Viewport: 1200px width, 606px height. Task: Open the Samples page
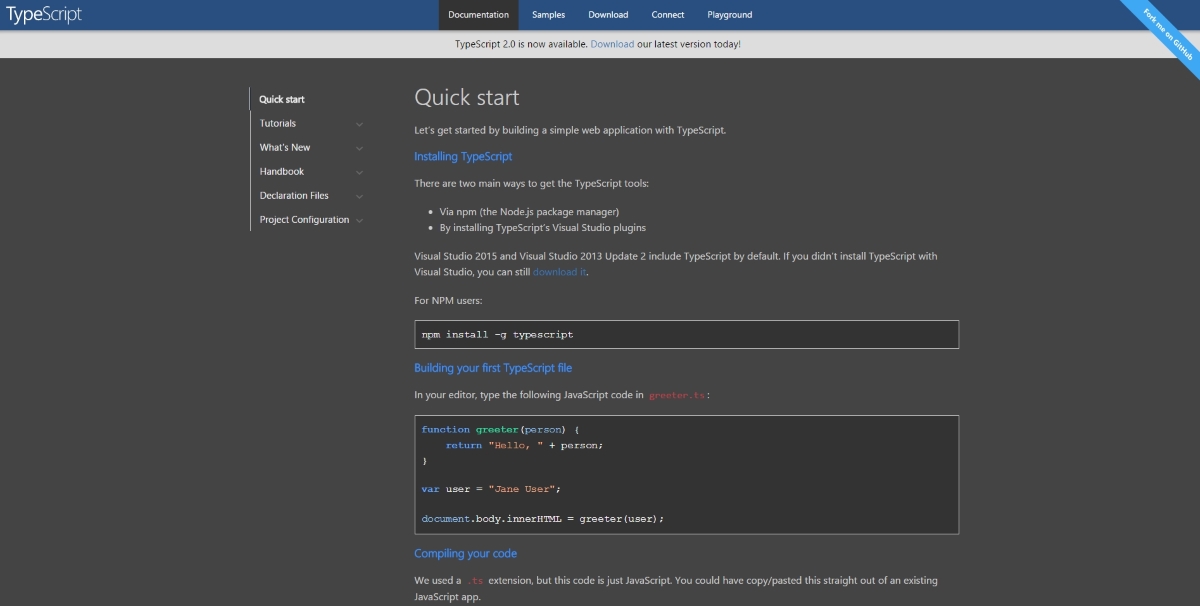coord(548,14)
